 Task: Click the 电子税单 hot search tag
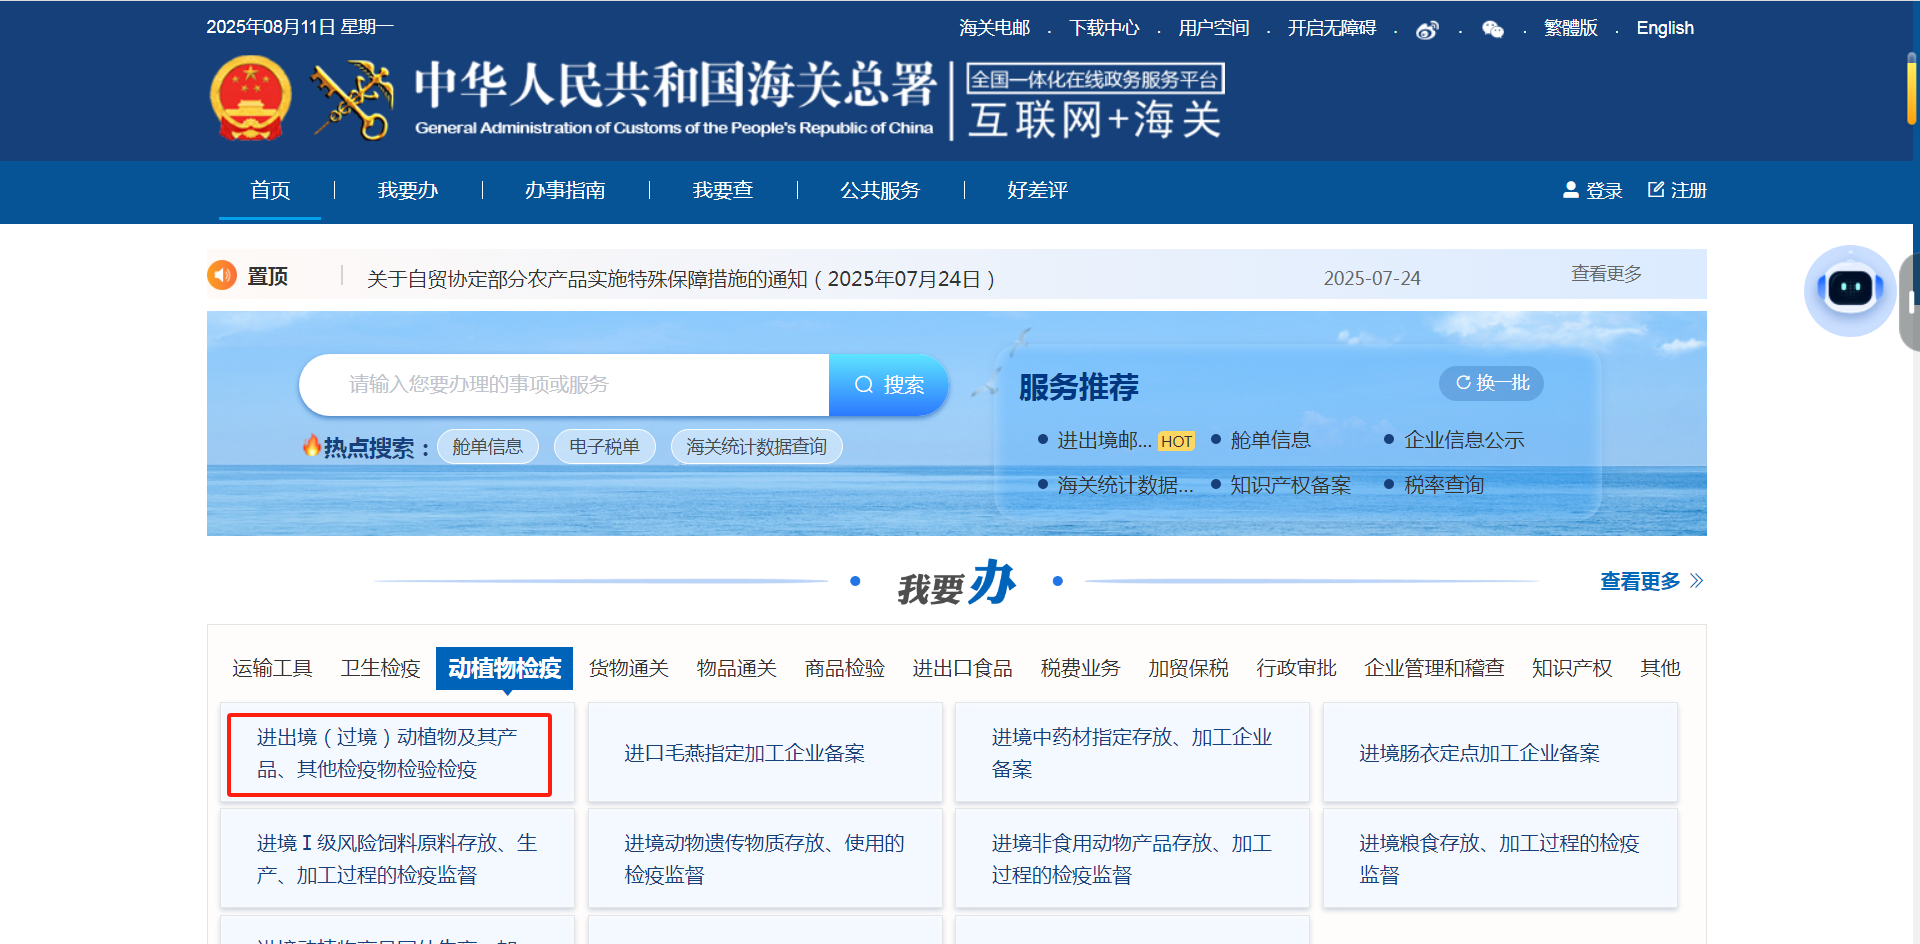pos(604,446)
